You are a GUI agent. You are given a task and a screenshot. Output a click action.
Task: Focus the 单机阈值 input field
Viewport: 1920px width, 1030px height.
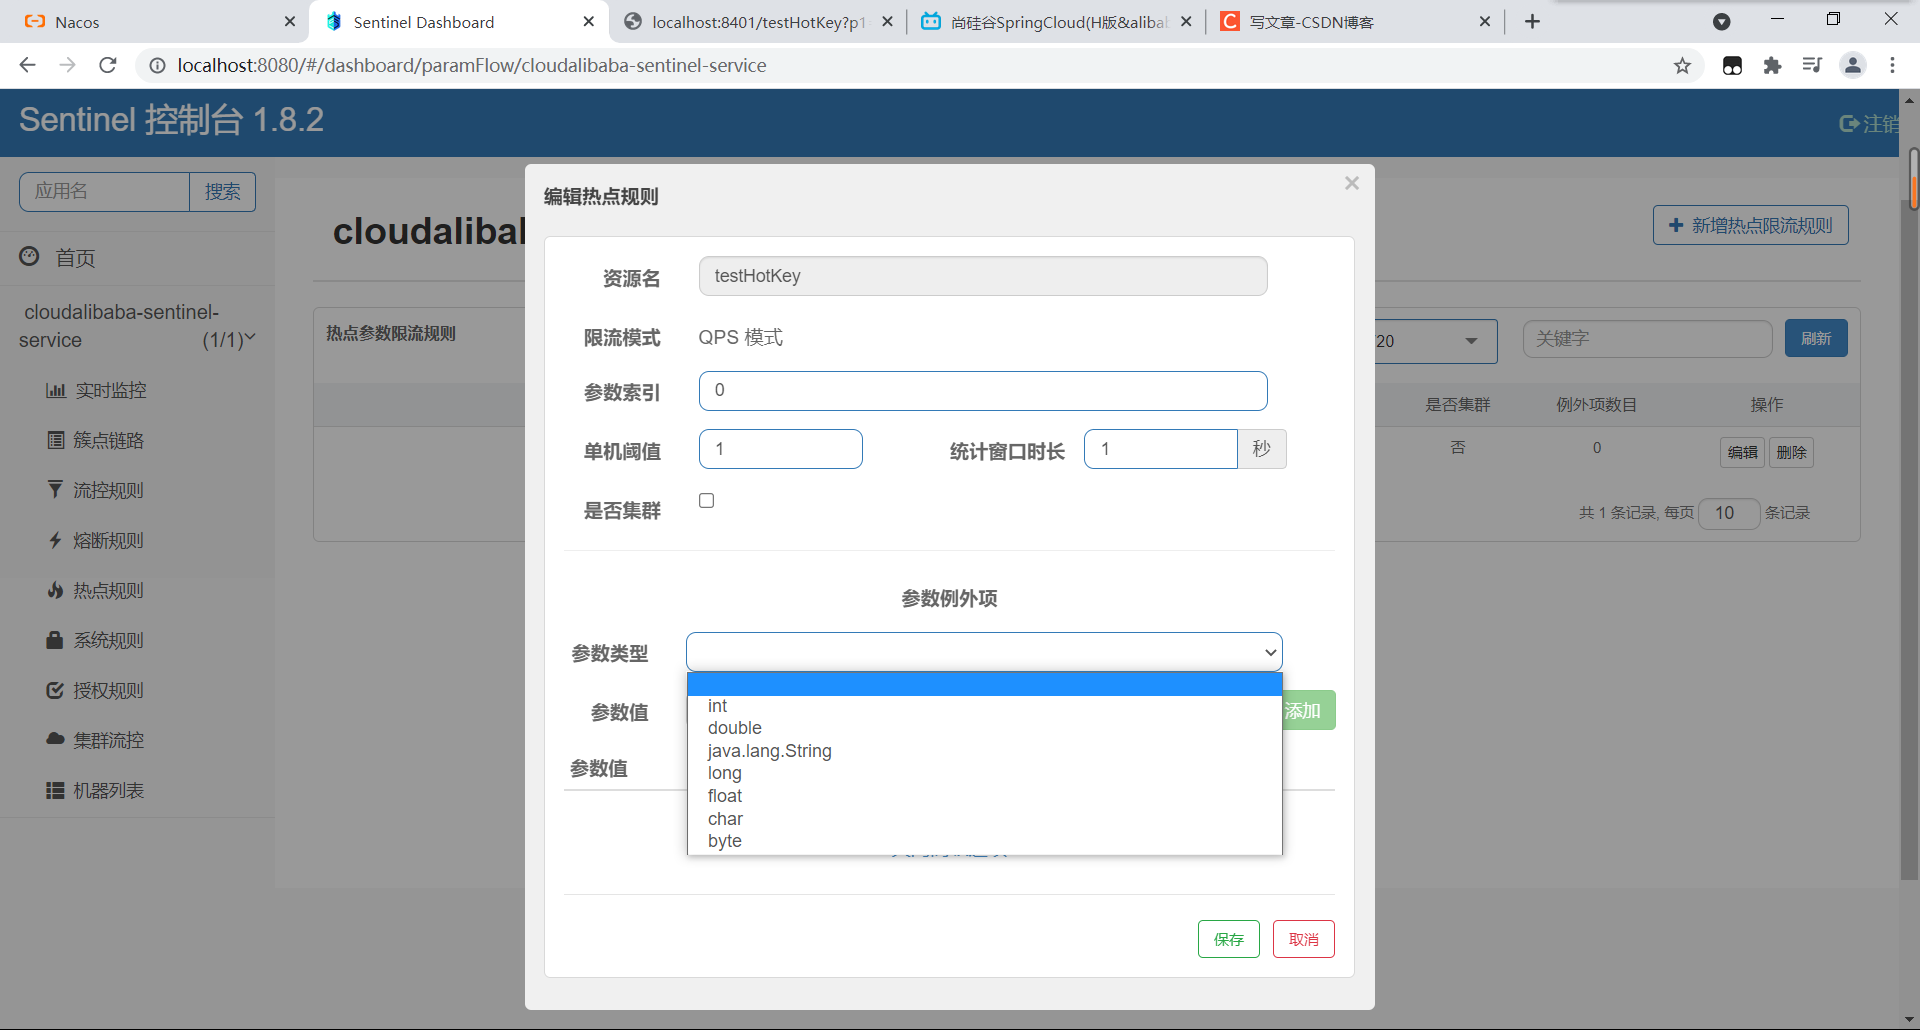pyautogui.click(x=781, y=449)
